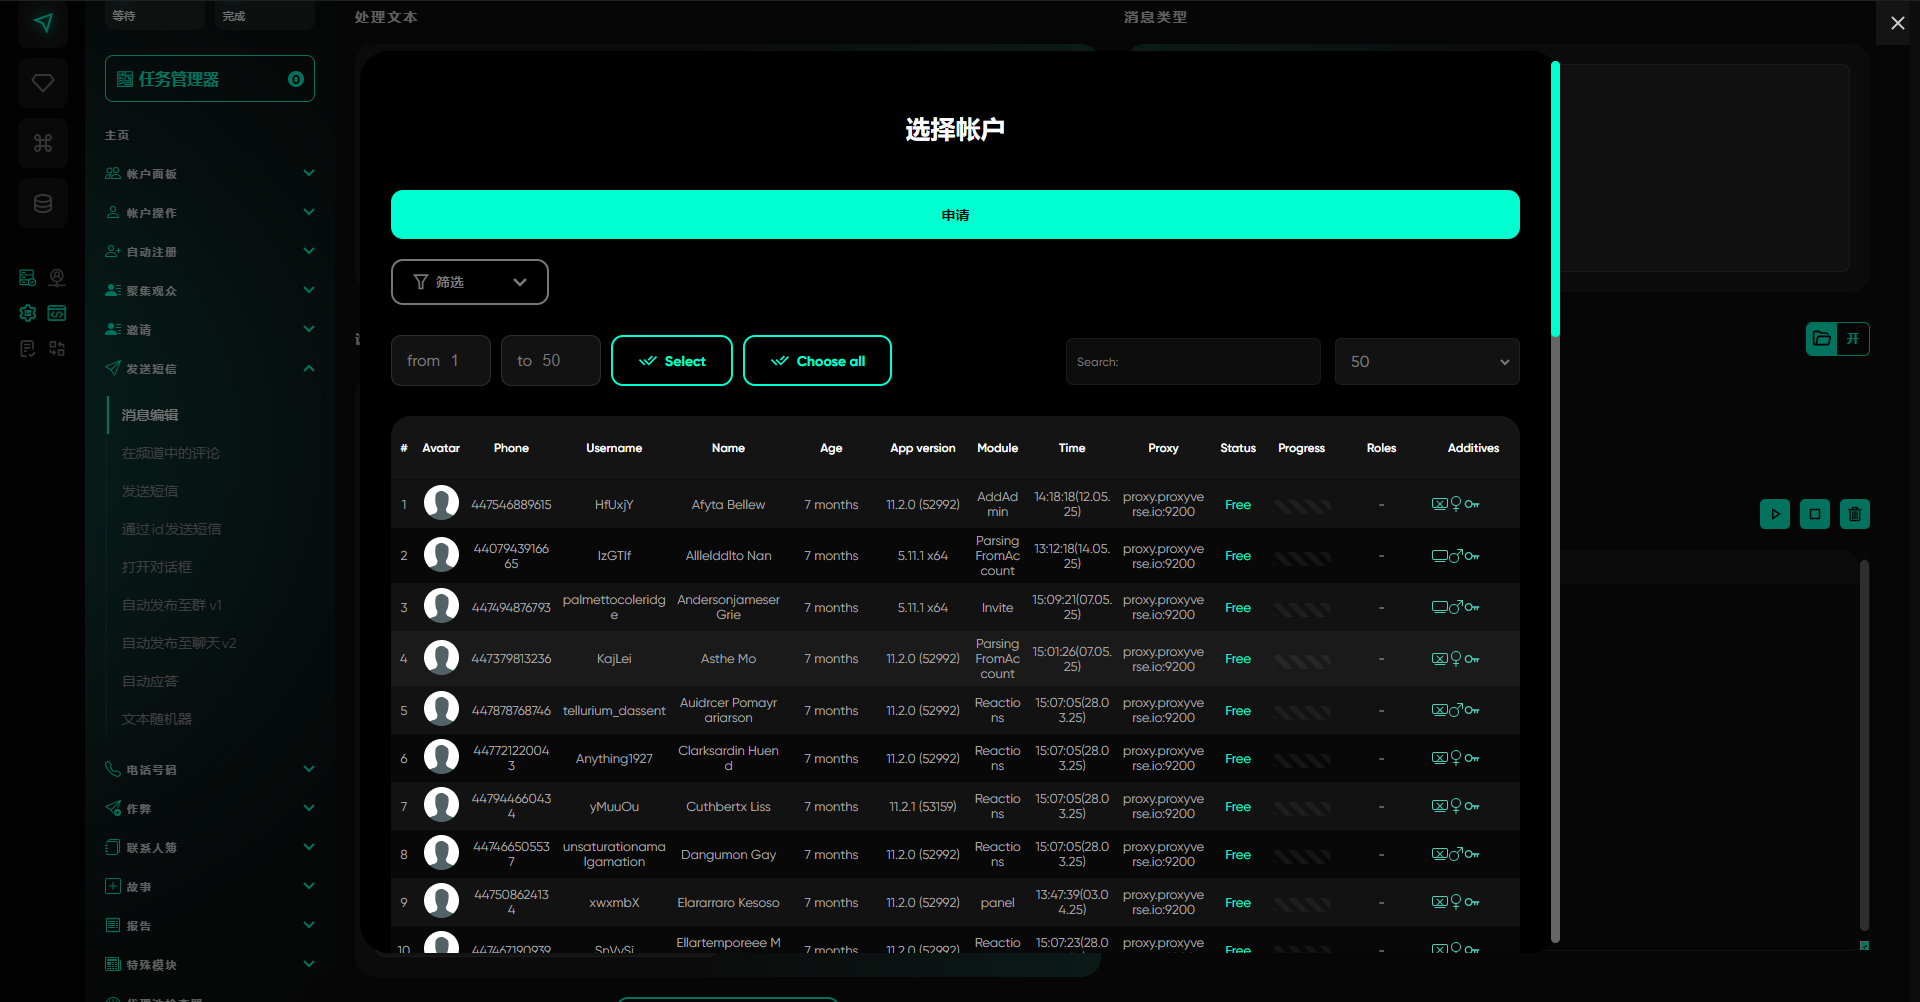Viewport: 1920px width, 1002px height.
Task: Open the green folder icon
Action: coord(1822,339)
